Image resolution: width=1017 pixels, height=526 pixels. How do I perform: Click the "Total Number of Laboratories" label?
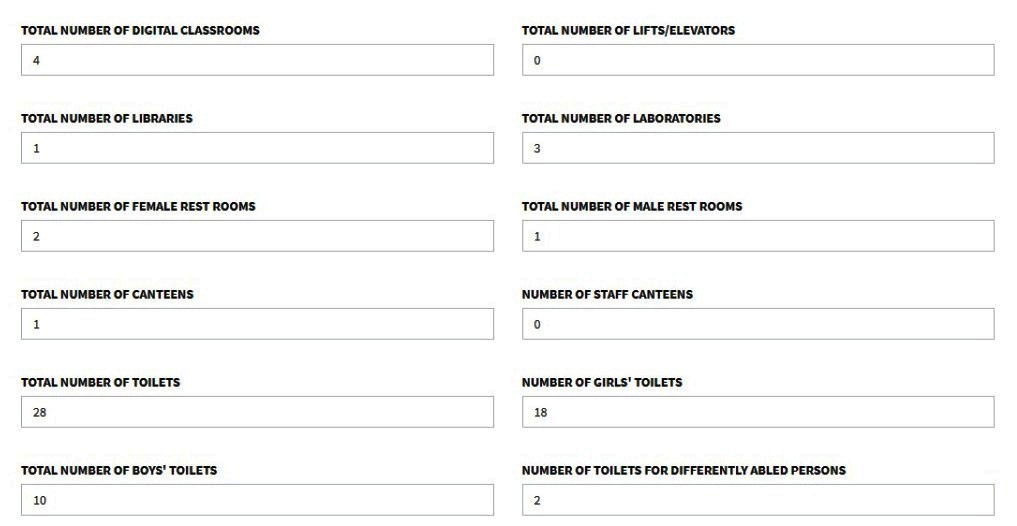pos(621,119)
